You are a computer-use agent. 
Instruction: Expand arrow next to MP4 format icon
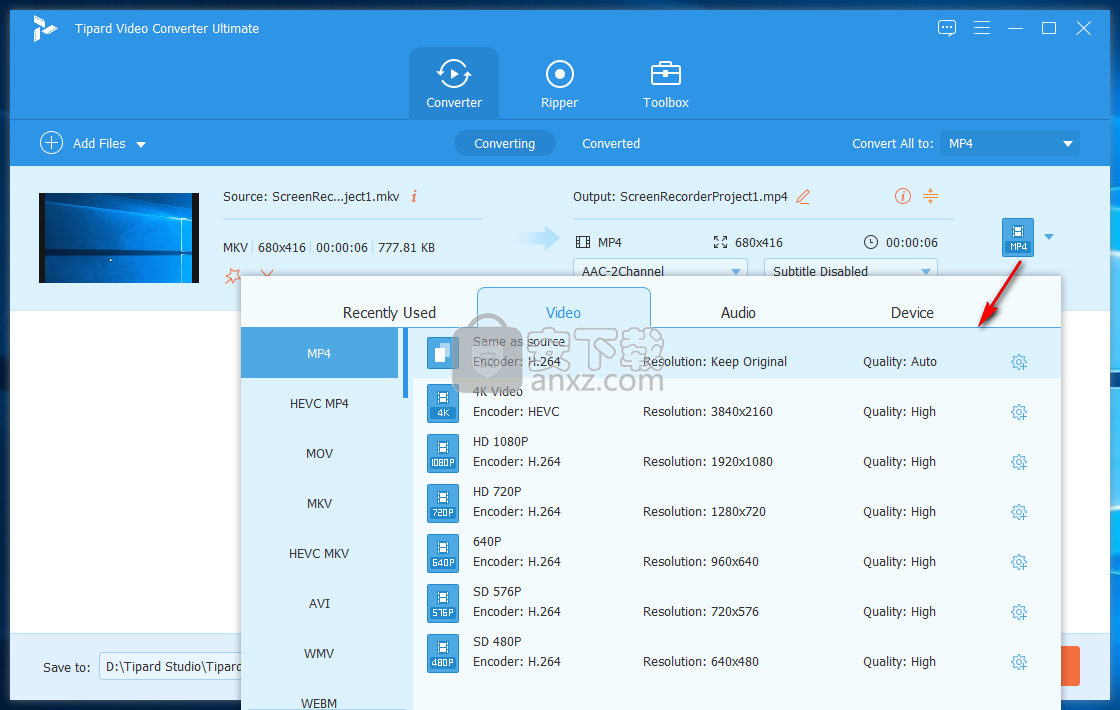click(x=1049, y=236)
